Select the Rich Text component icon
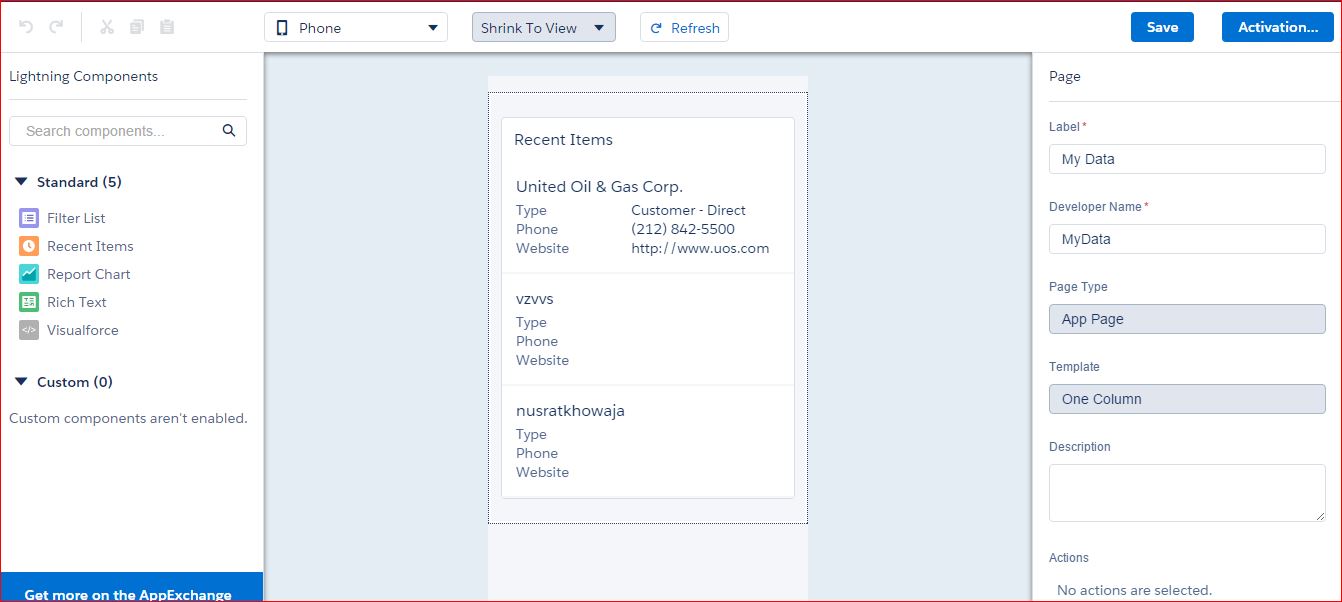The height and width of the screenshot is (602, 1342). pos(29,302)
